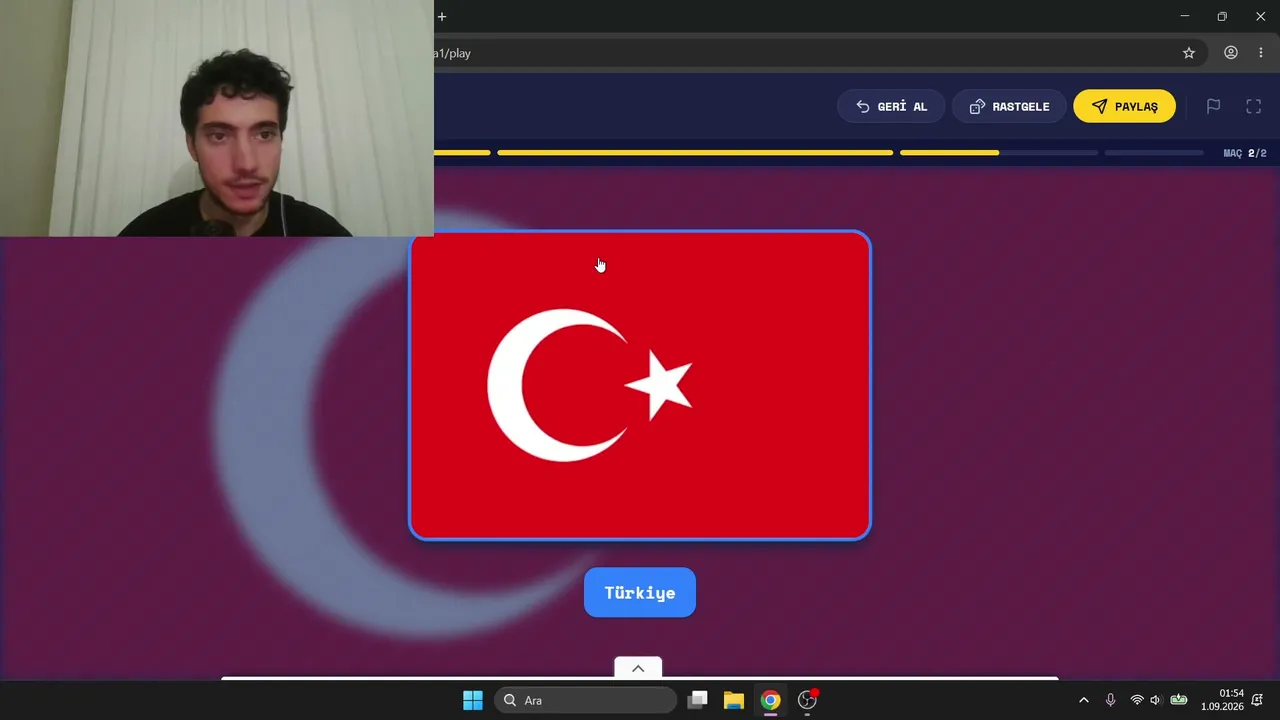Expand the bottom panel chevron

coord(638,668)
